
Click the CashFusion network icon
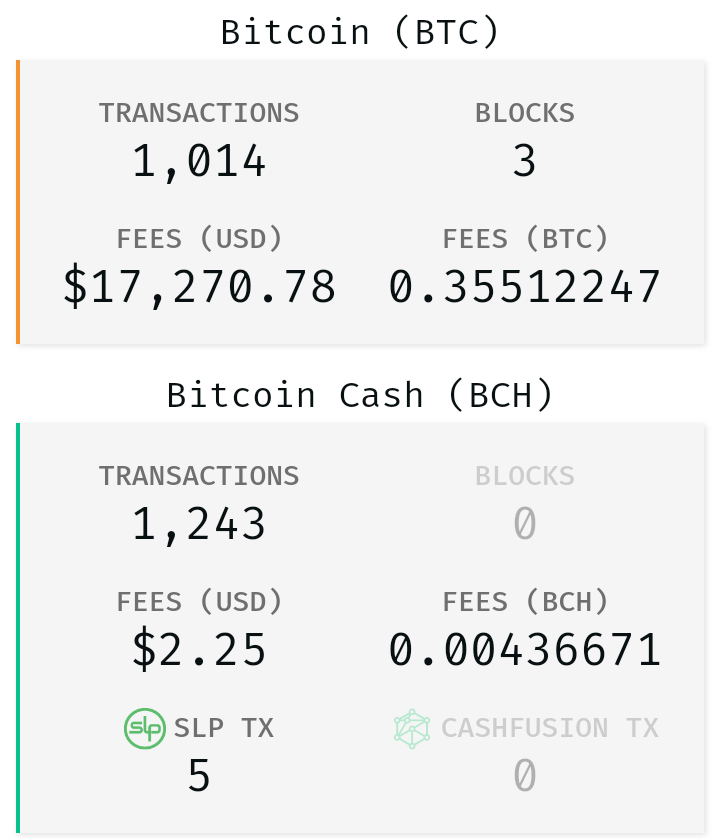[x=412, y=728]
